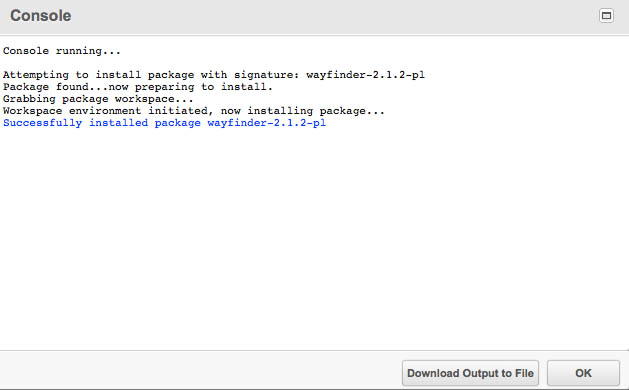Click empty header bar right of Console title

(x=333, y=16)
